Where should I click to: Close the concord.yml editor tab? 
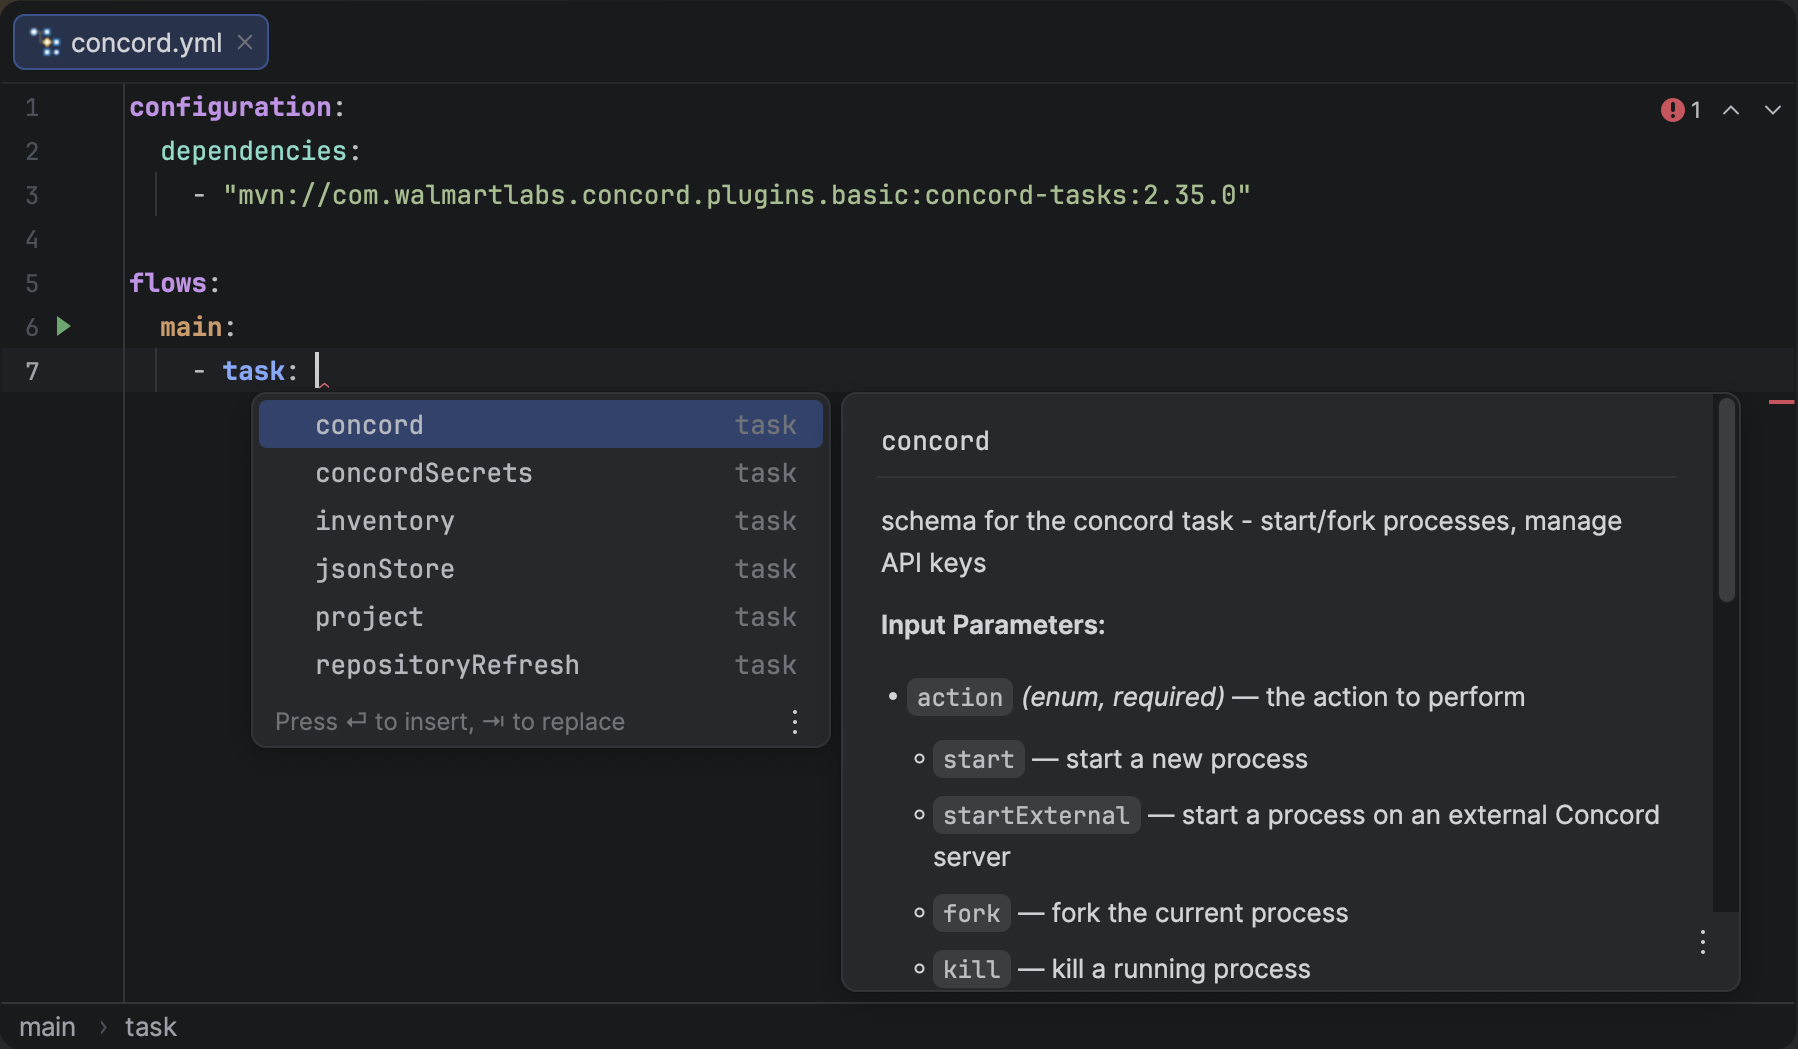245,42
